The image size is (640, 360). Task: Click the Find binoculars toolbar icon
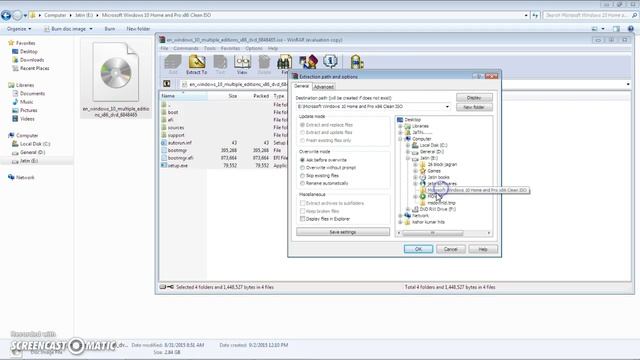point(284,64)
